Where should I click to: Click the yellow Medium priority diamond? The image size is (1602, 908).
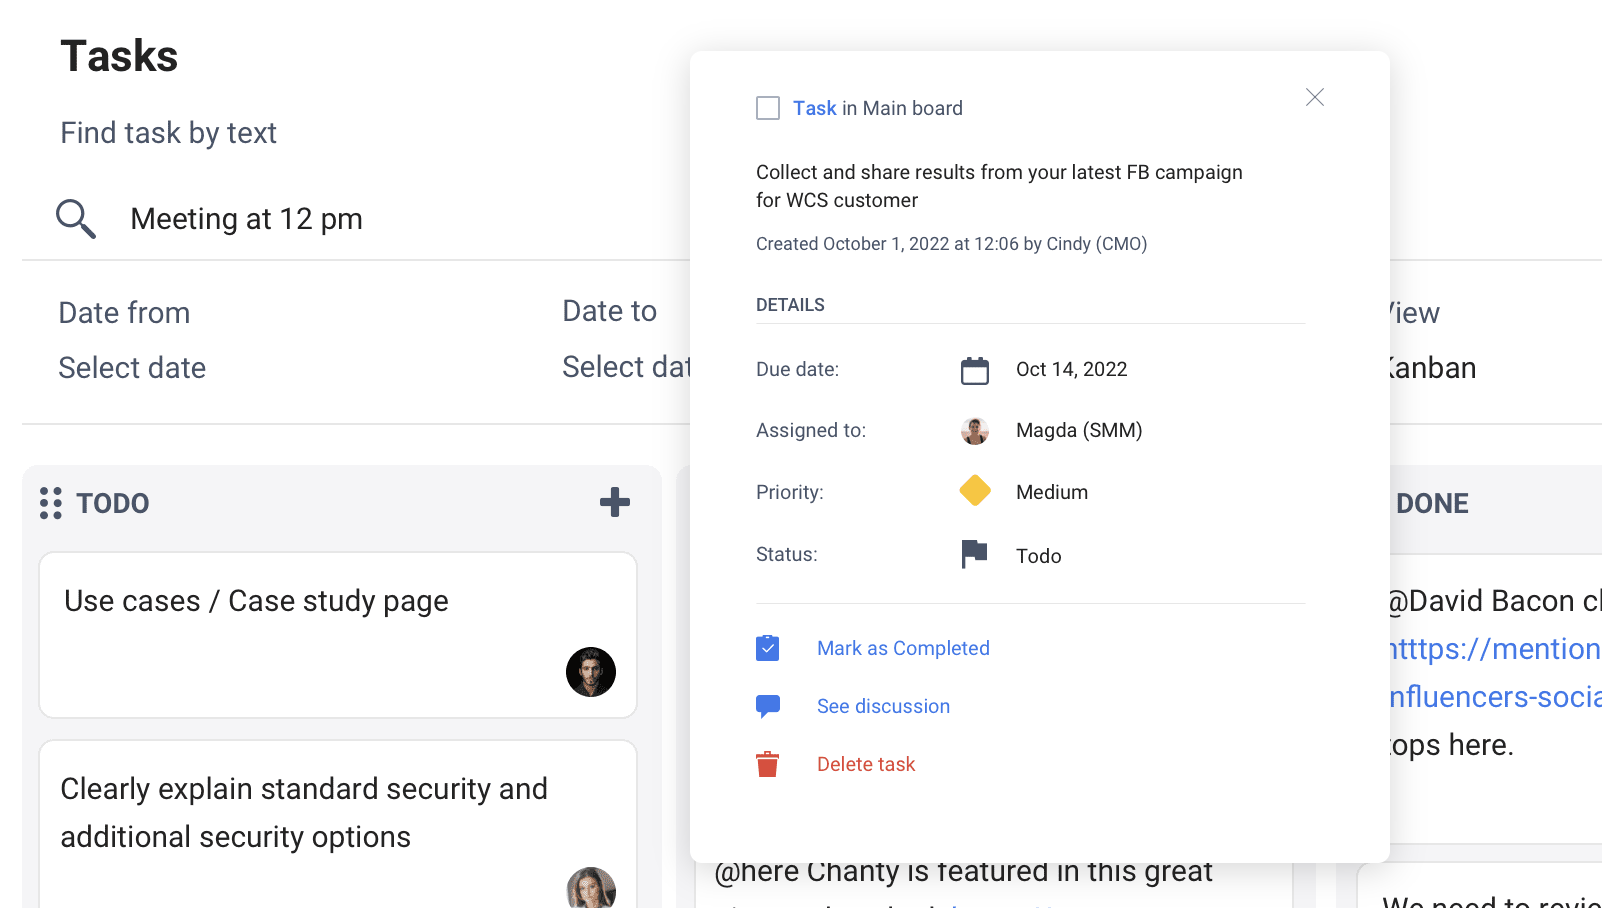[x=974, y=491]
